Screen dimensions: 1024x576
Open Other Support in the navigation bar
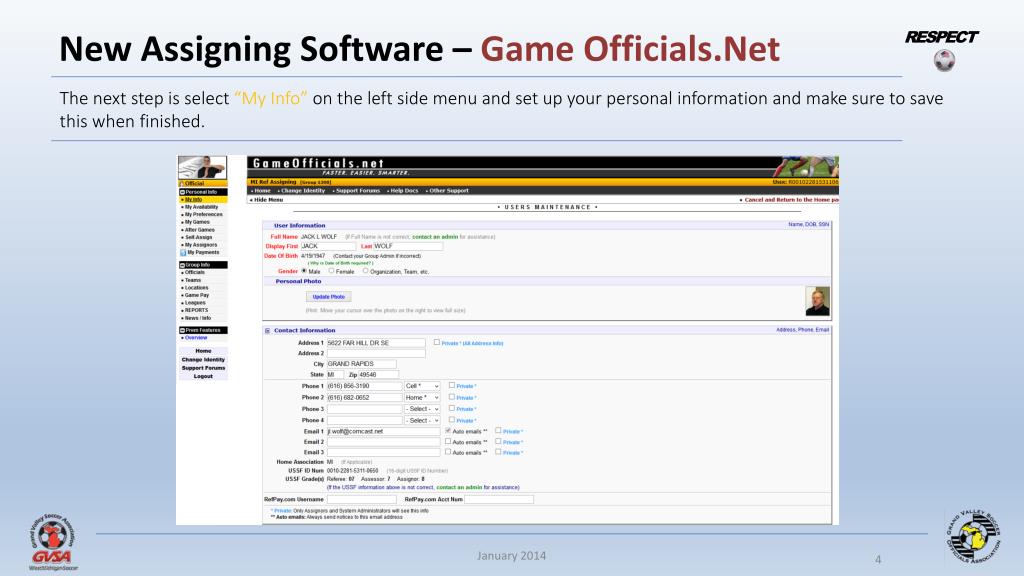point(448,191)
